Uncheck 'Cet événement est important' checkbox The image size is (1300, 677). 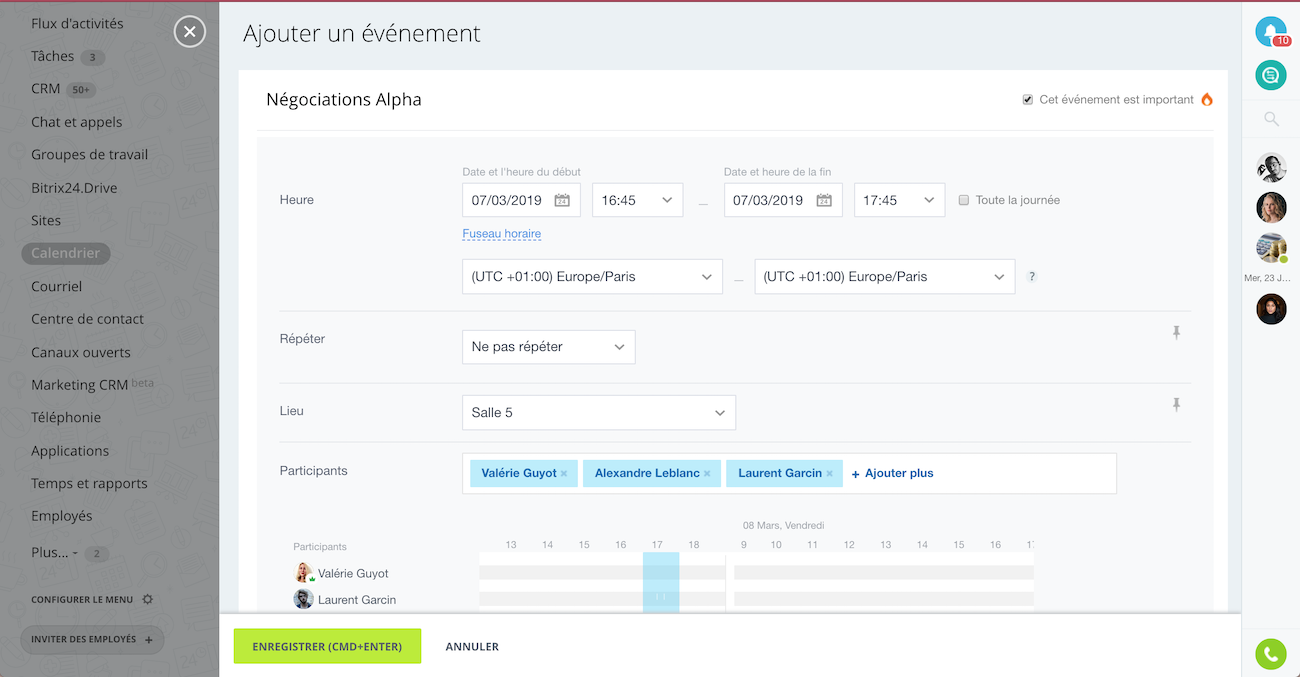point(1028,100)
